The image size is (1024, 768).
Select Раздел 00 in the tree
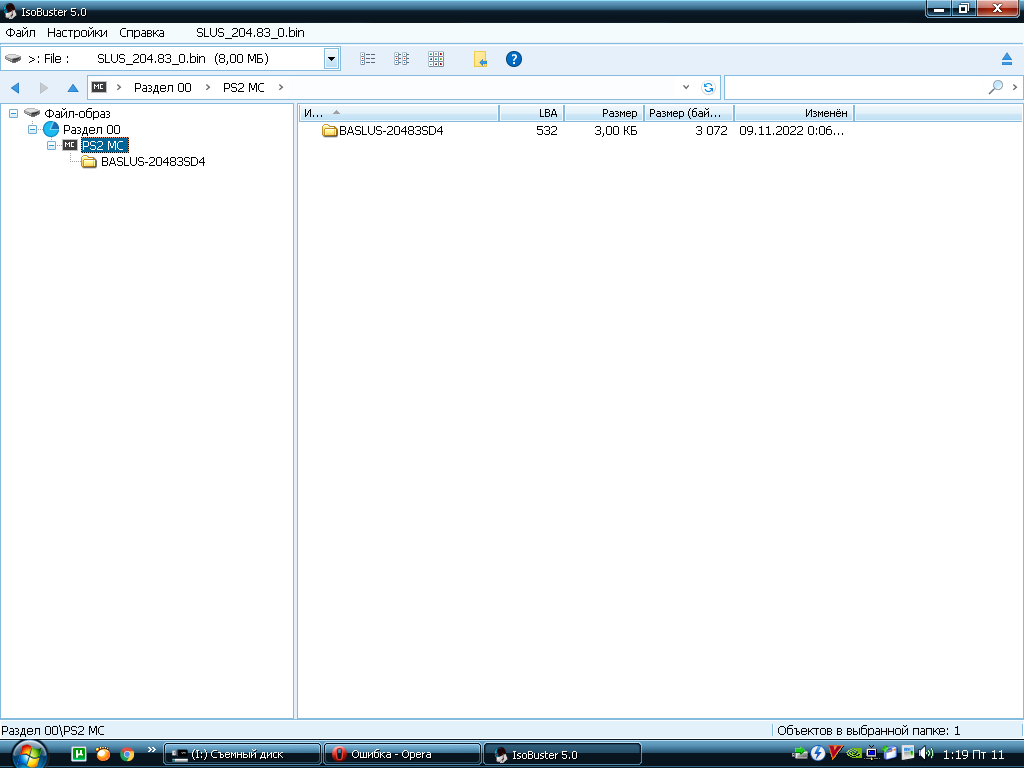91,129
